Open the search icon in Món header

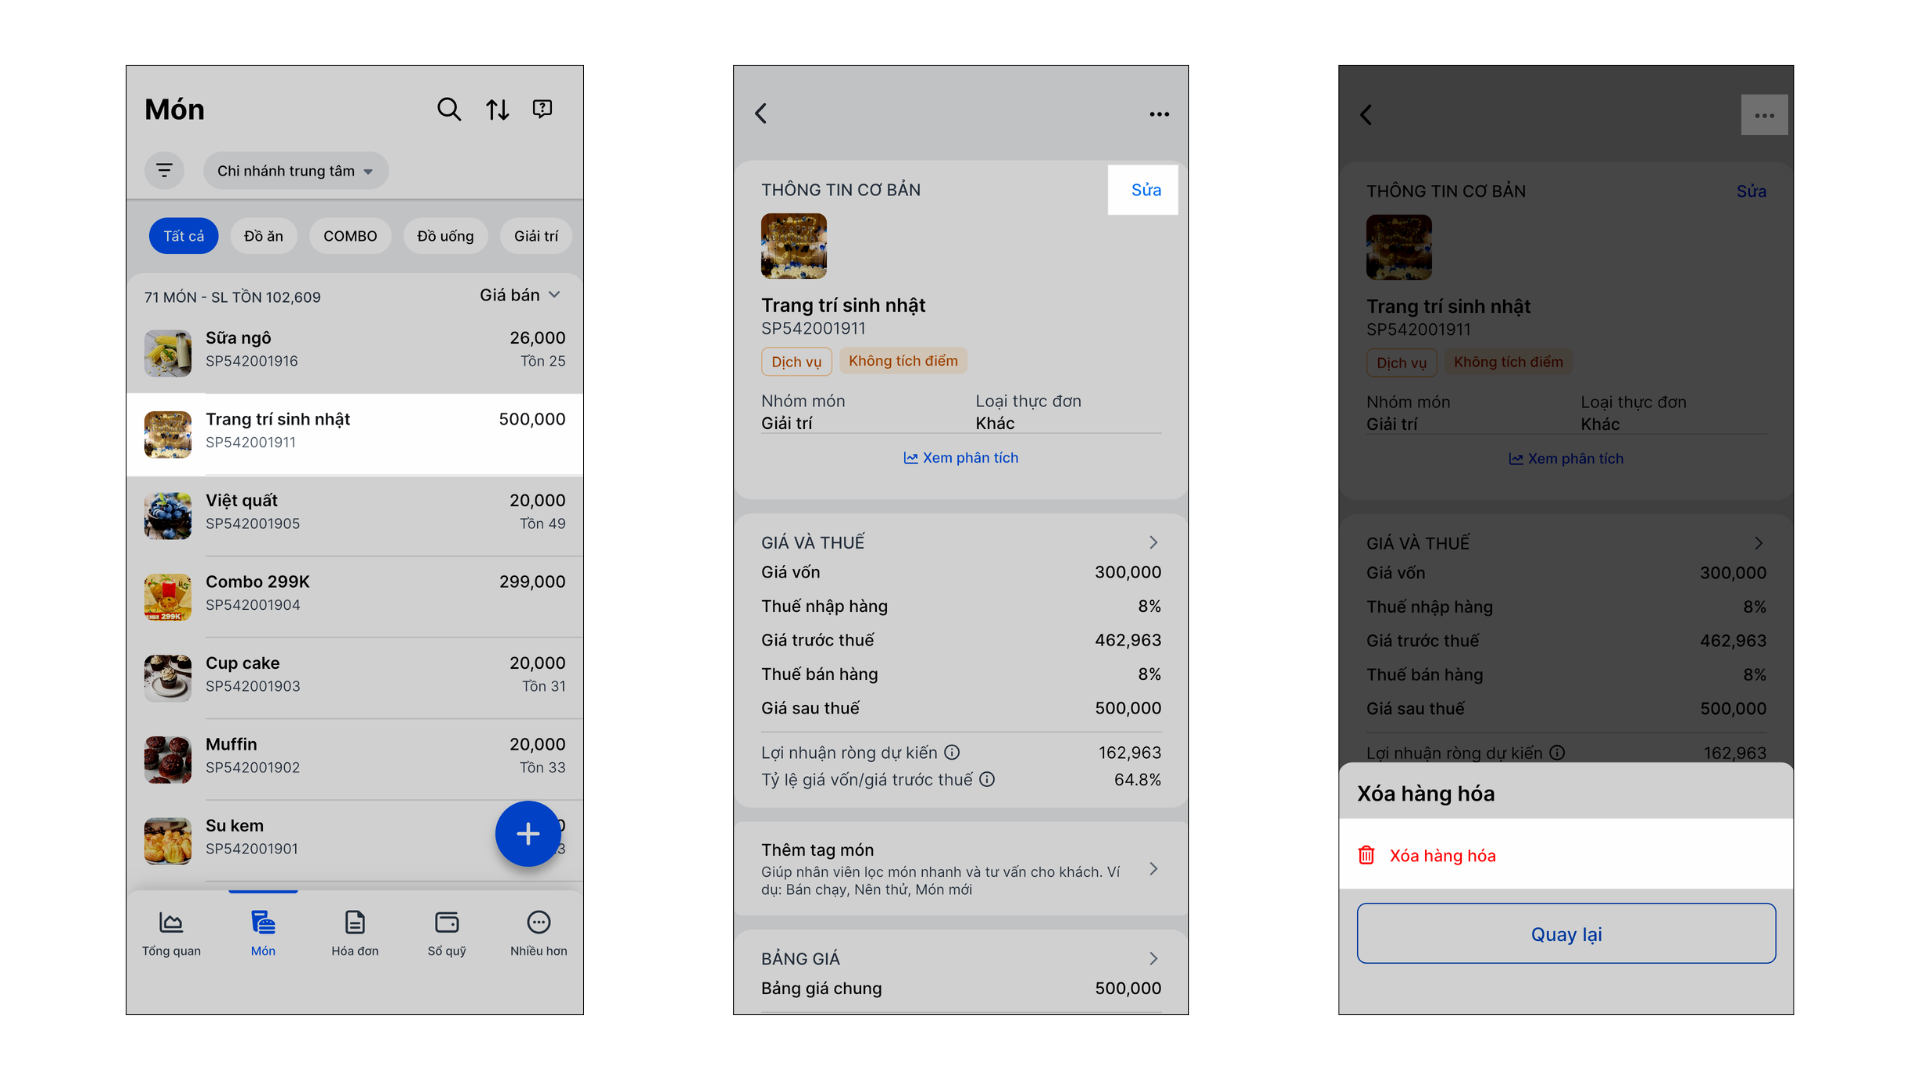[x=449, y=109]
